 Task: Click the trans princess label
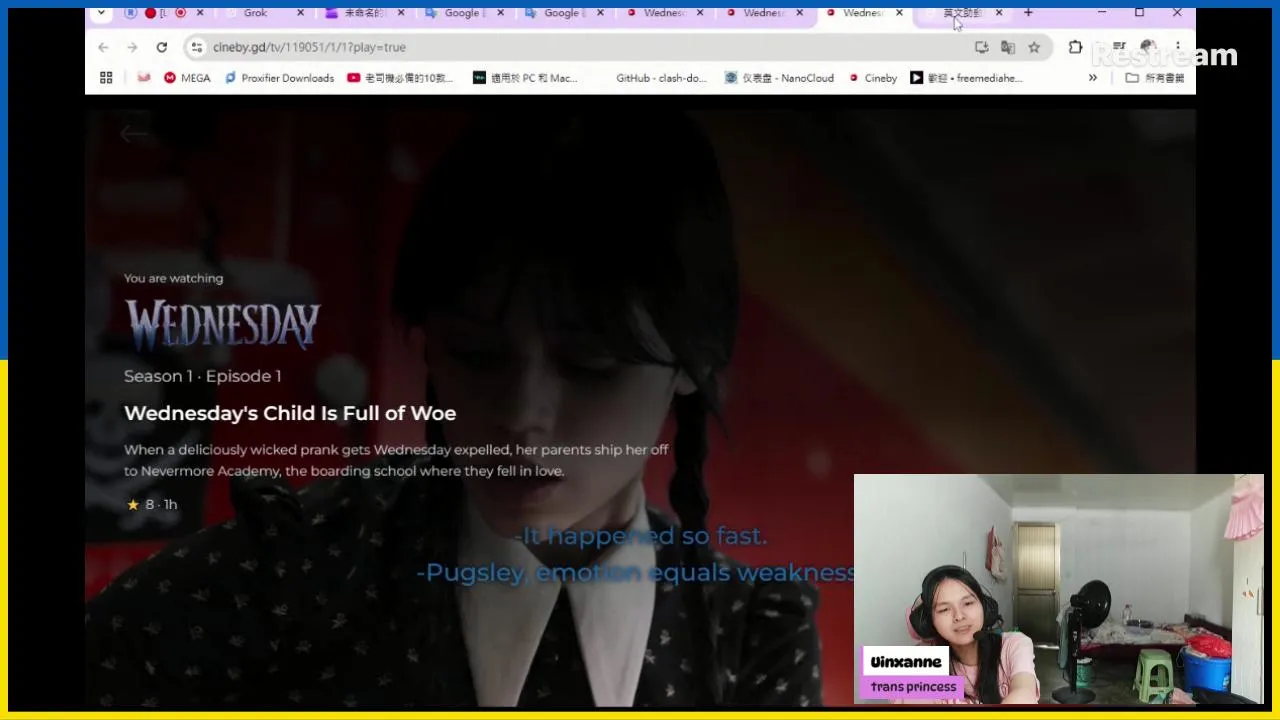(x=913, y=687)
